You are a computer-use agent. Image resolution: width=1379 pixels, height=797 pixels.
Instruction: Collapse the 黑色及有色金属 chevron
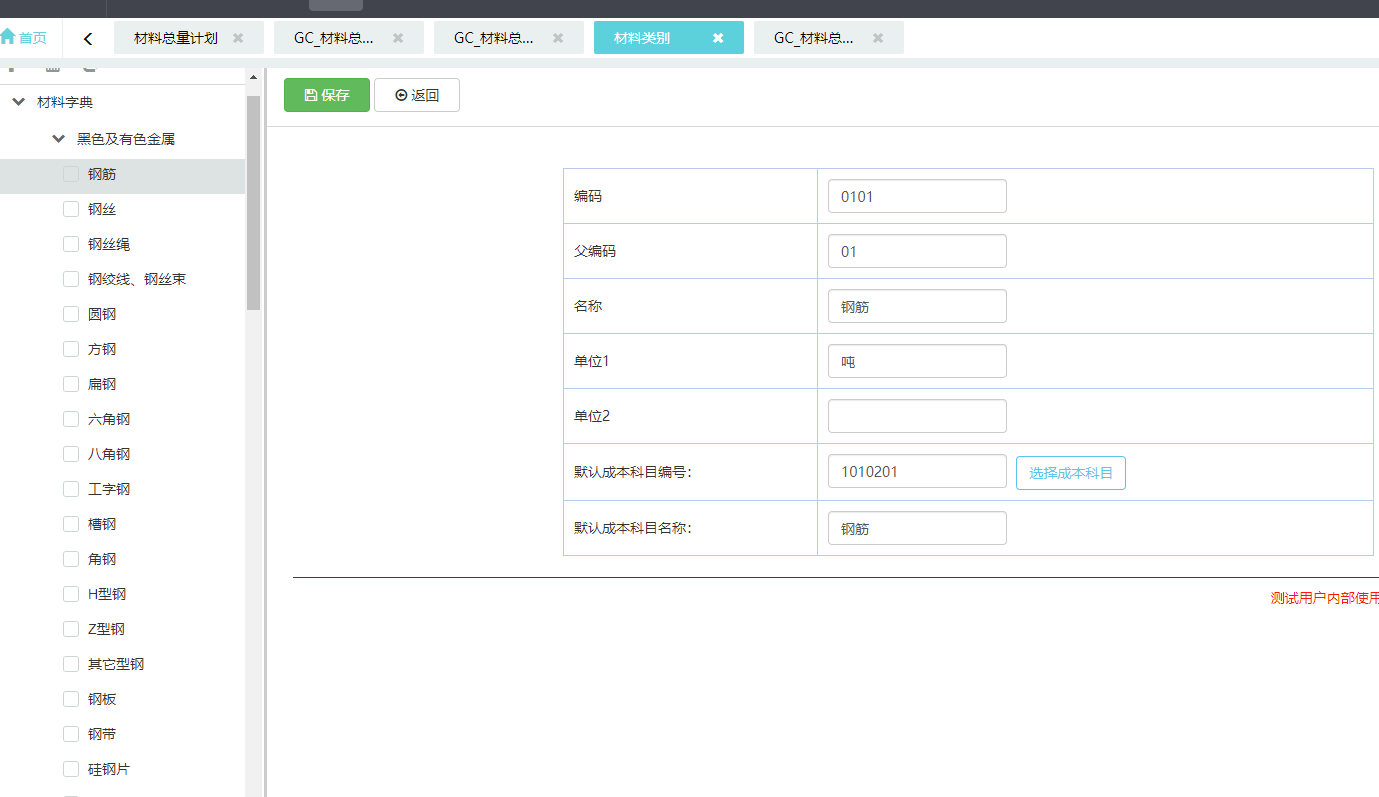point(59,139)
